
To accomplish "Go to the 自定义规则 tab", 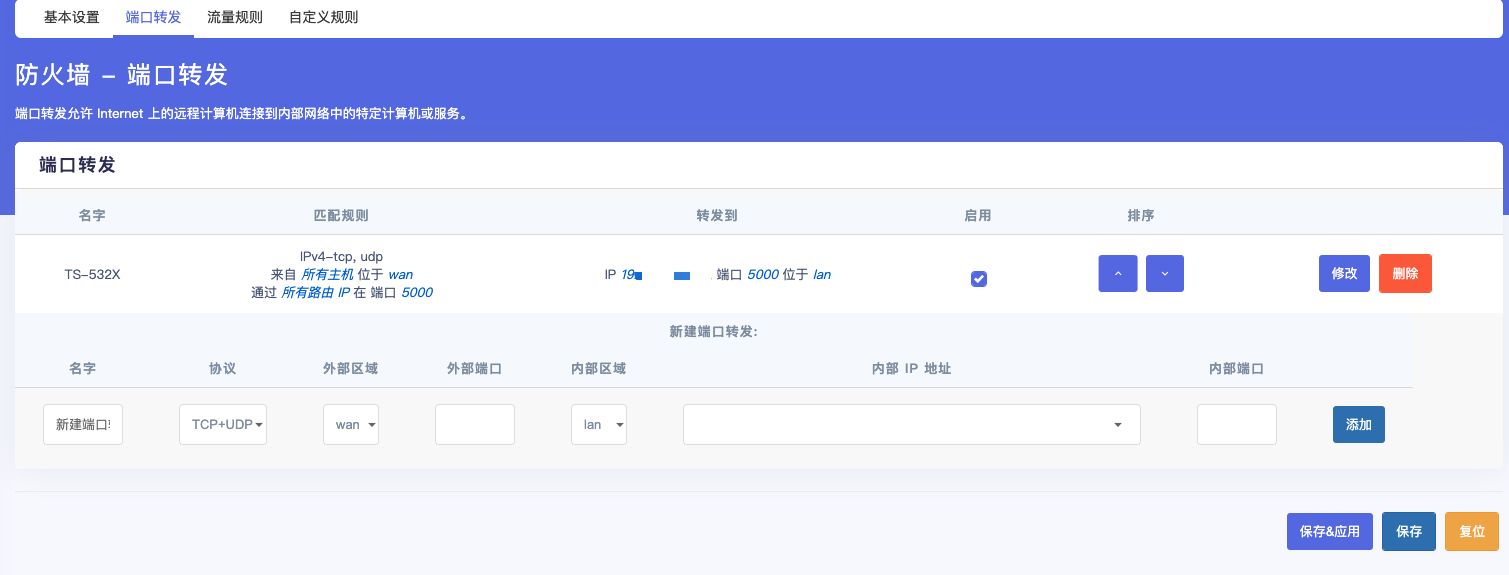I will point(323,17).
